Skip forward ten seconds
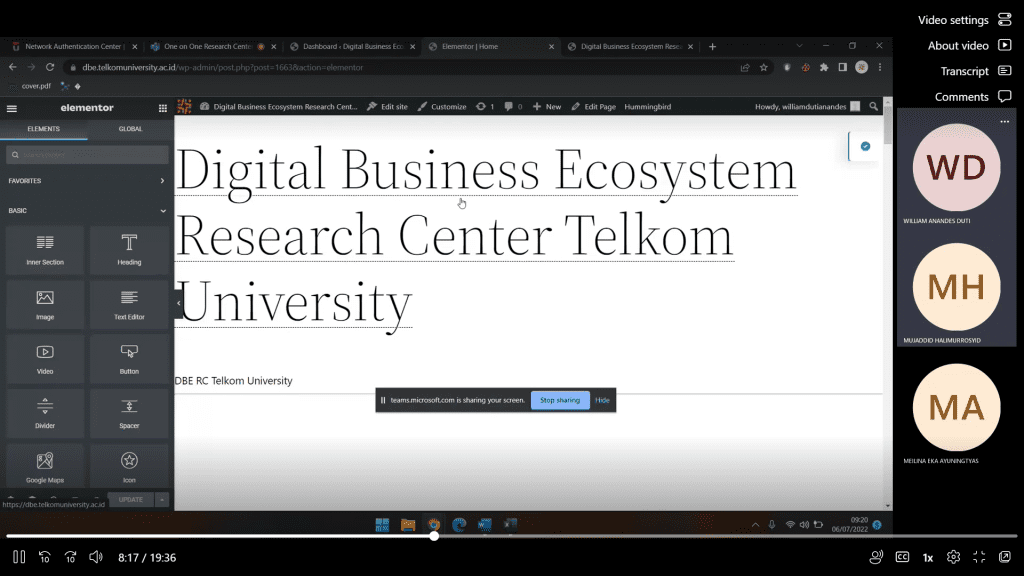Viewport: 1024px width, 576px height. [71, 557]
